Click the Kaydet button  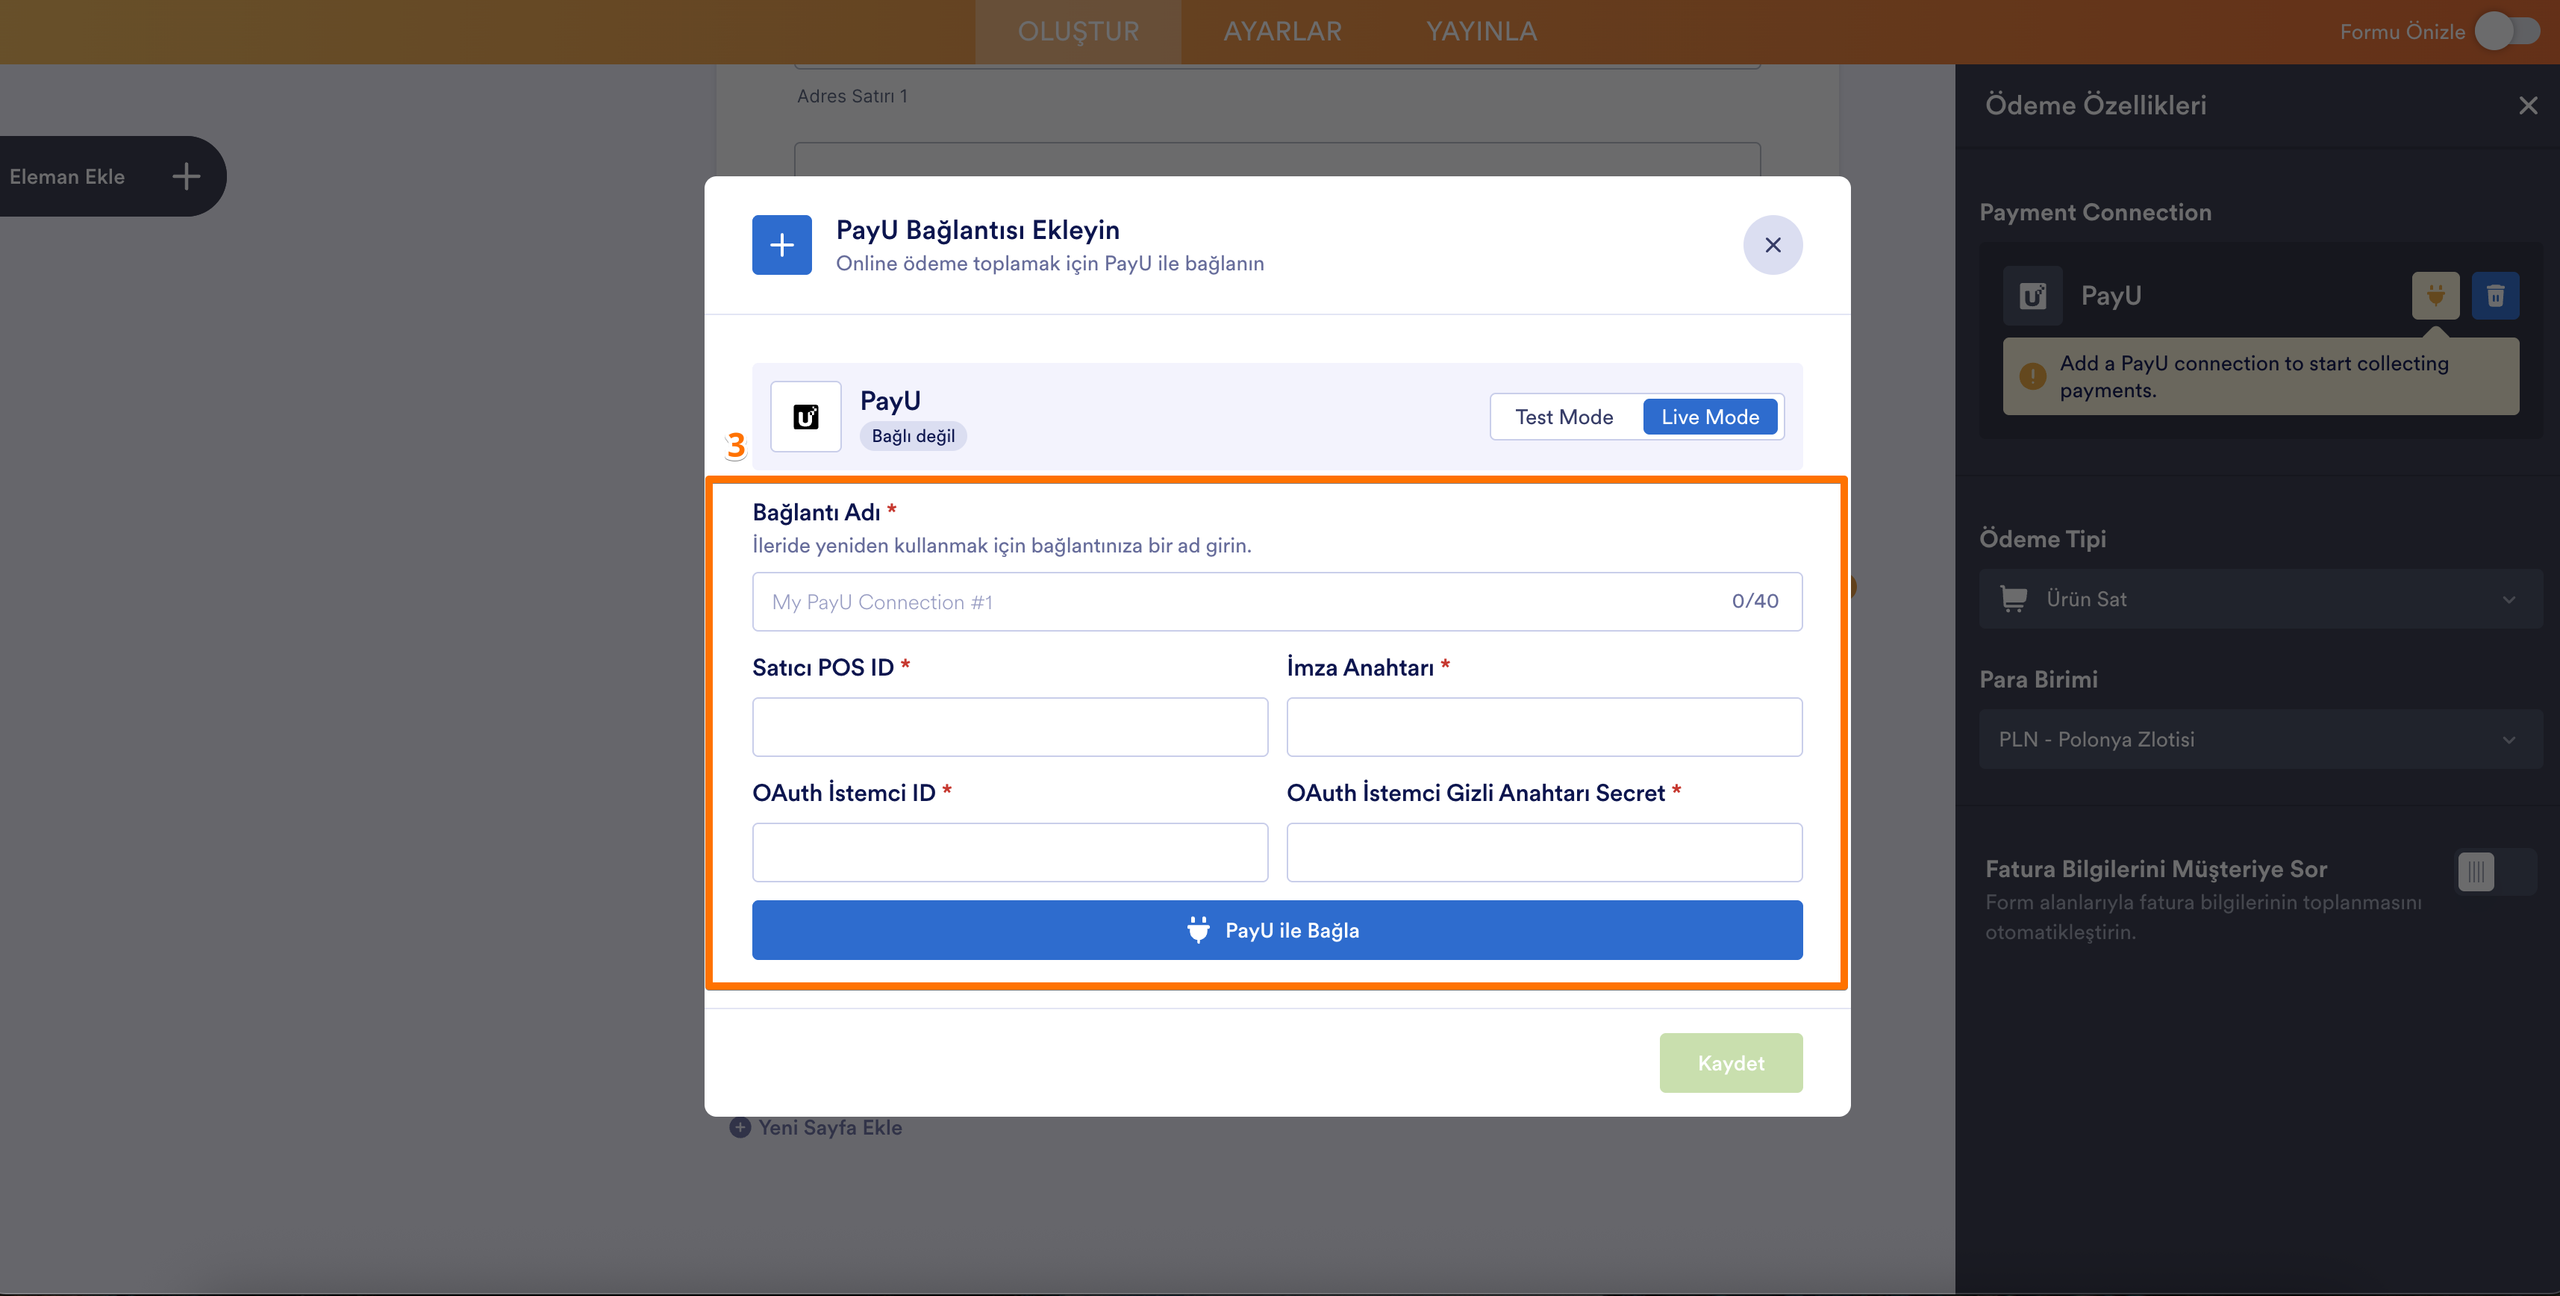coord(1731,1063)
